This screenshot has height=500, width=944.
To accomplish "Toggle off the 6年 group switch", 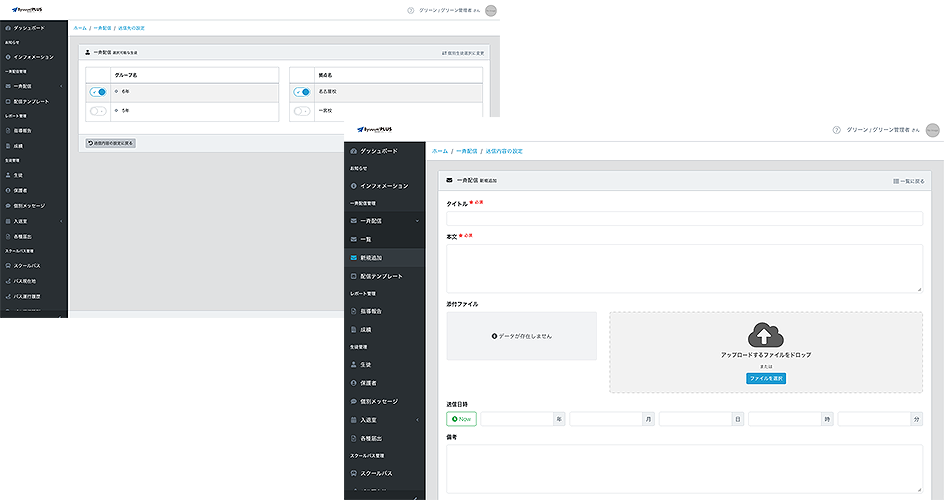I will (x=98, y=92).
